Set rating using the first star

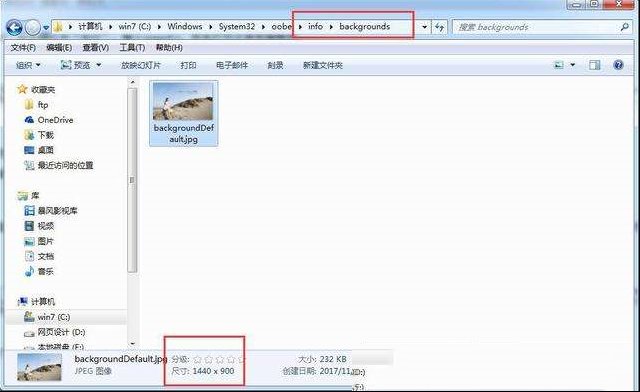coord(198,359)
